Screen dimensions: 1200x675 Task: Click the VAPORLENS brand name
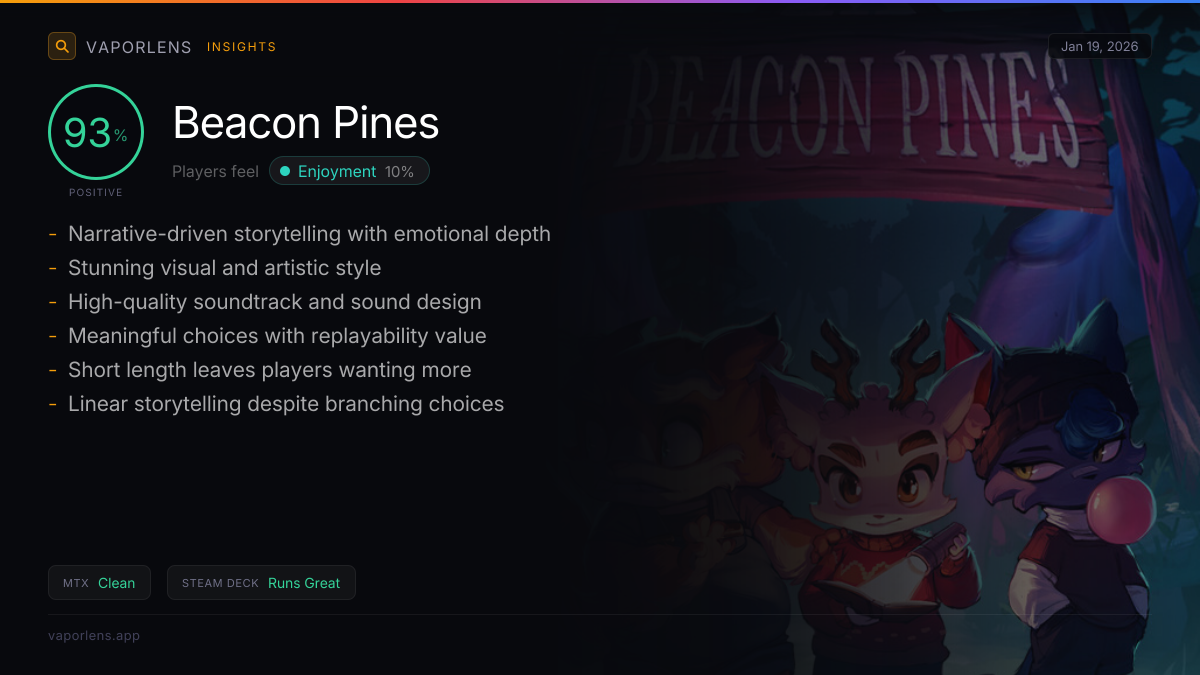coord(139,47)
